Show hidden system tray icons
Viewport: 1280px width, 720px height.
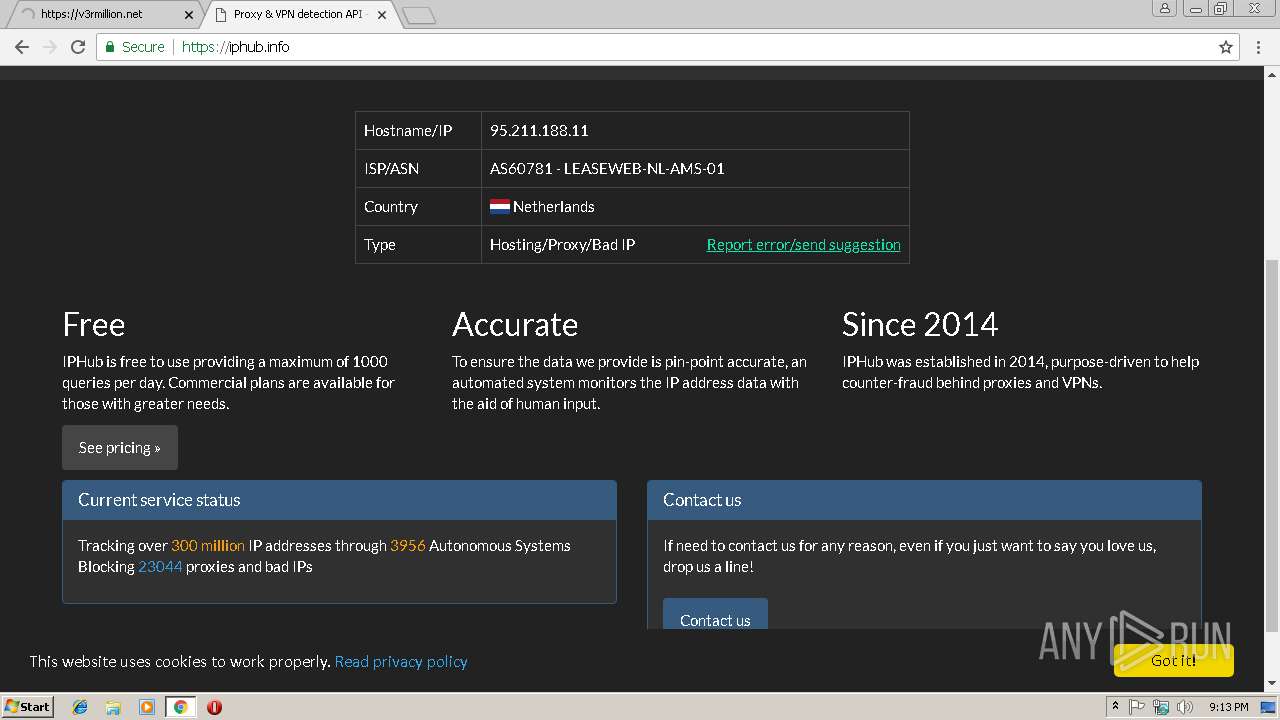(x=1116, y=707)
